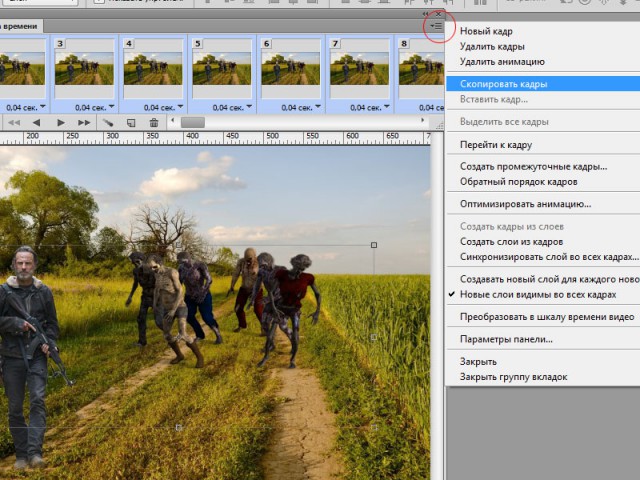Collapse the panel using double-arrow icon
640x480 pixels.
coord(426,14)
